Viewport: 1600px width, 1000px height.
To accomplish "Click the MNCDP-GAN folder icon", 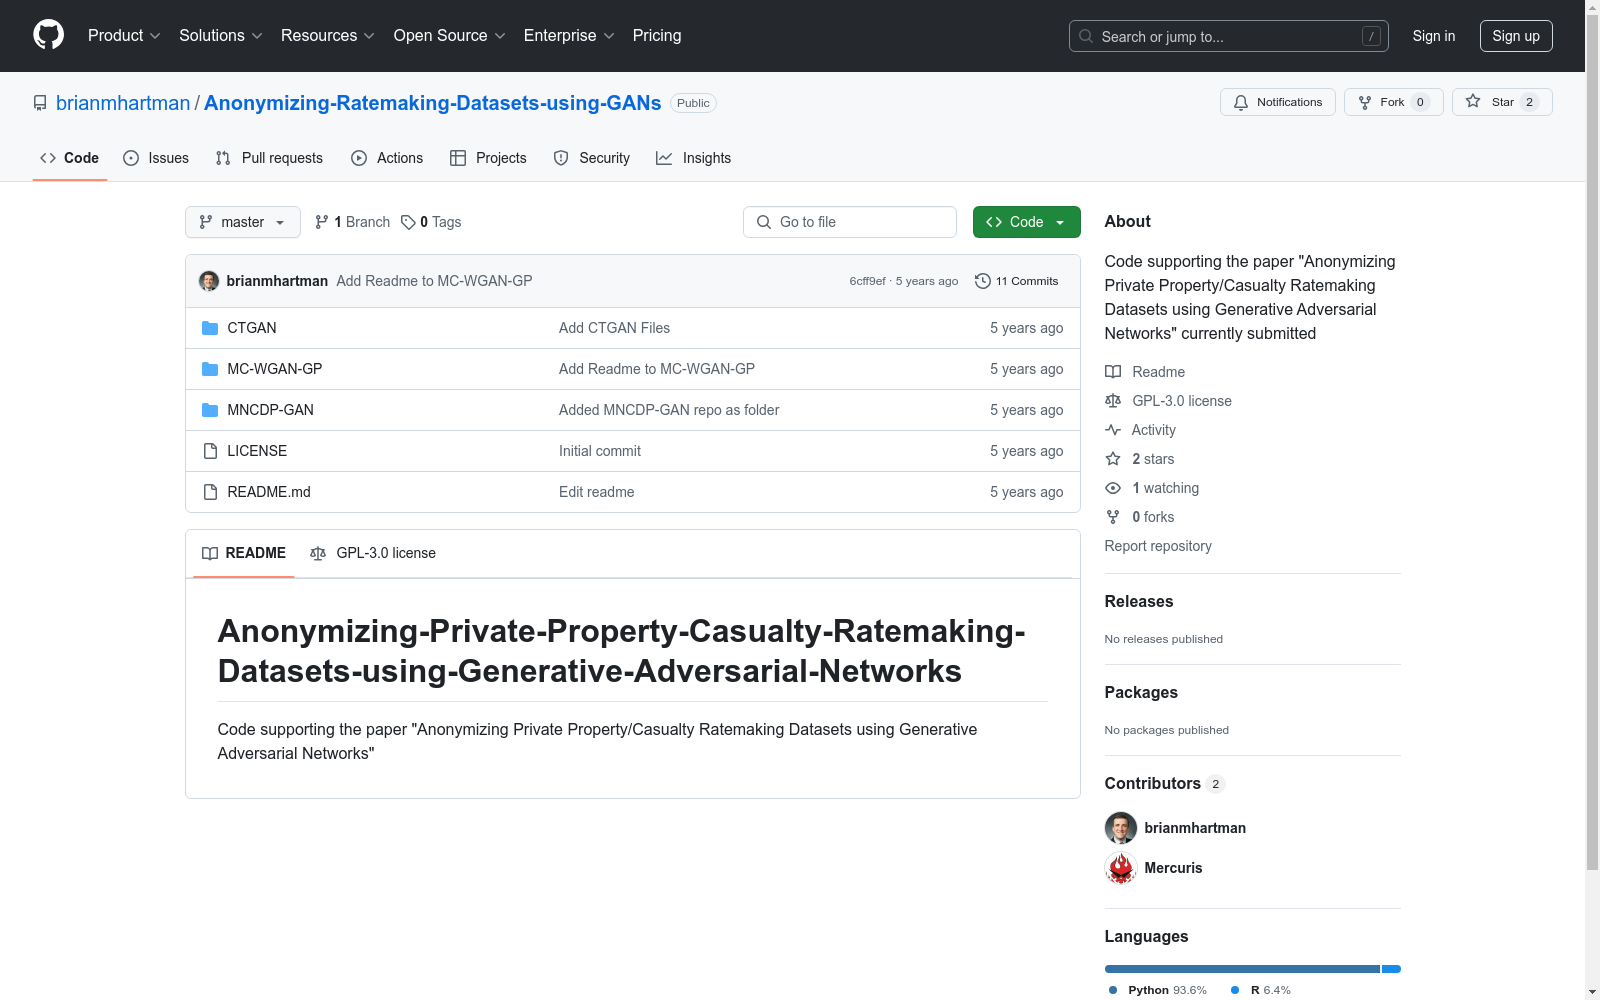I will pos(210,410).
